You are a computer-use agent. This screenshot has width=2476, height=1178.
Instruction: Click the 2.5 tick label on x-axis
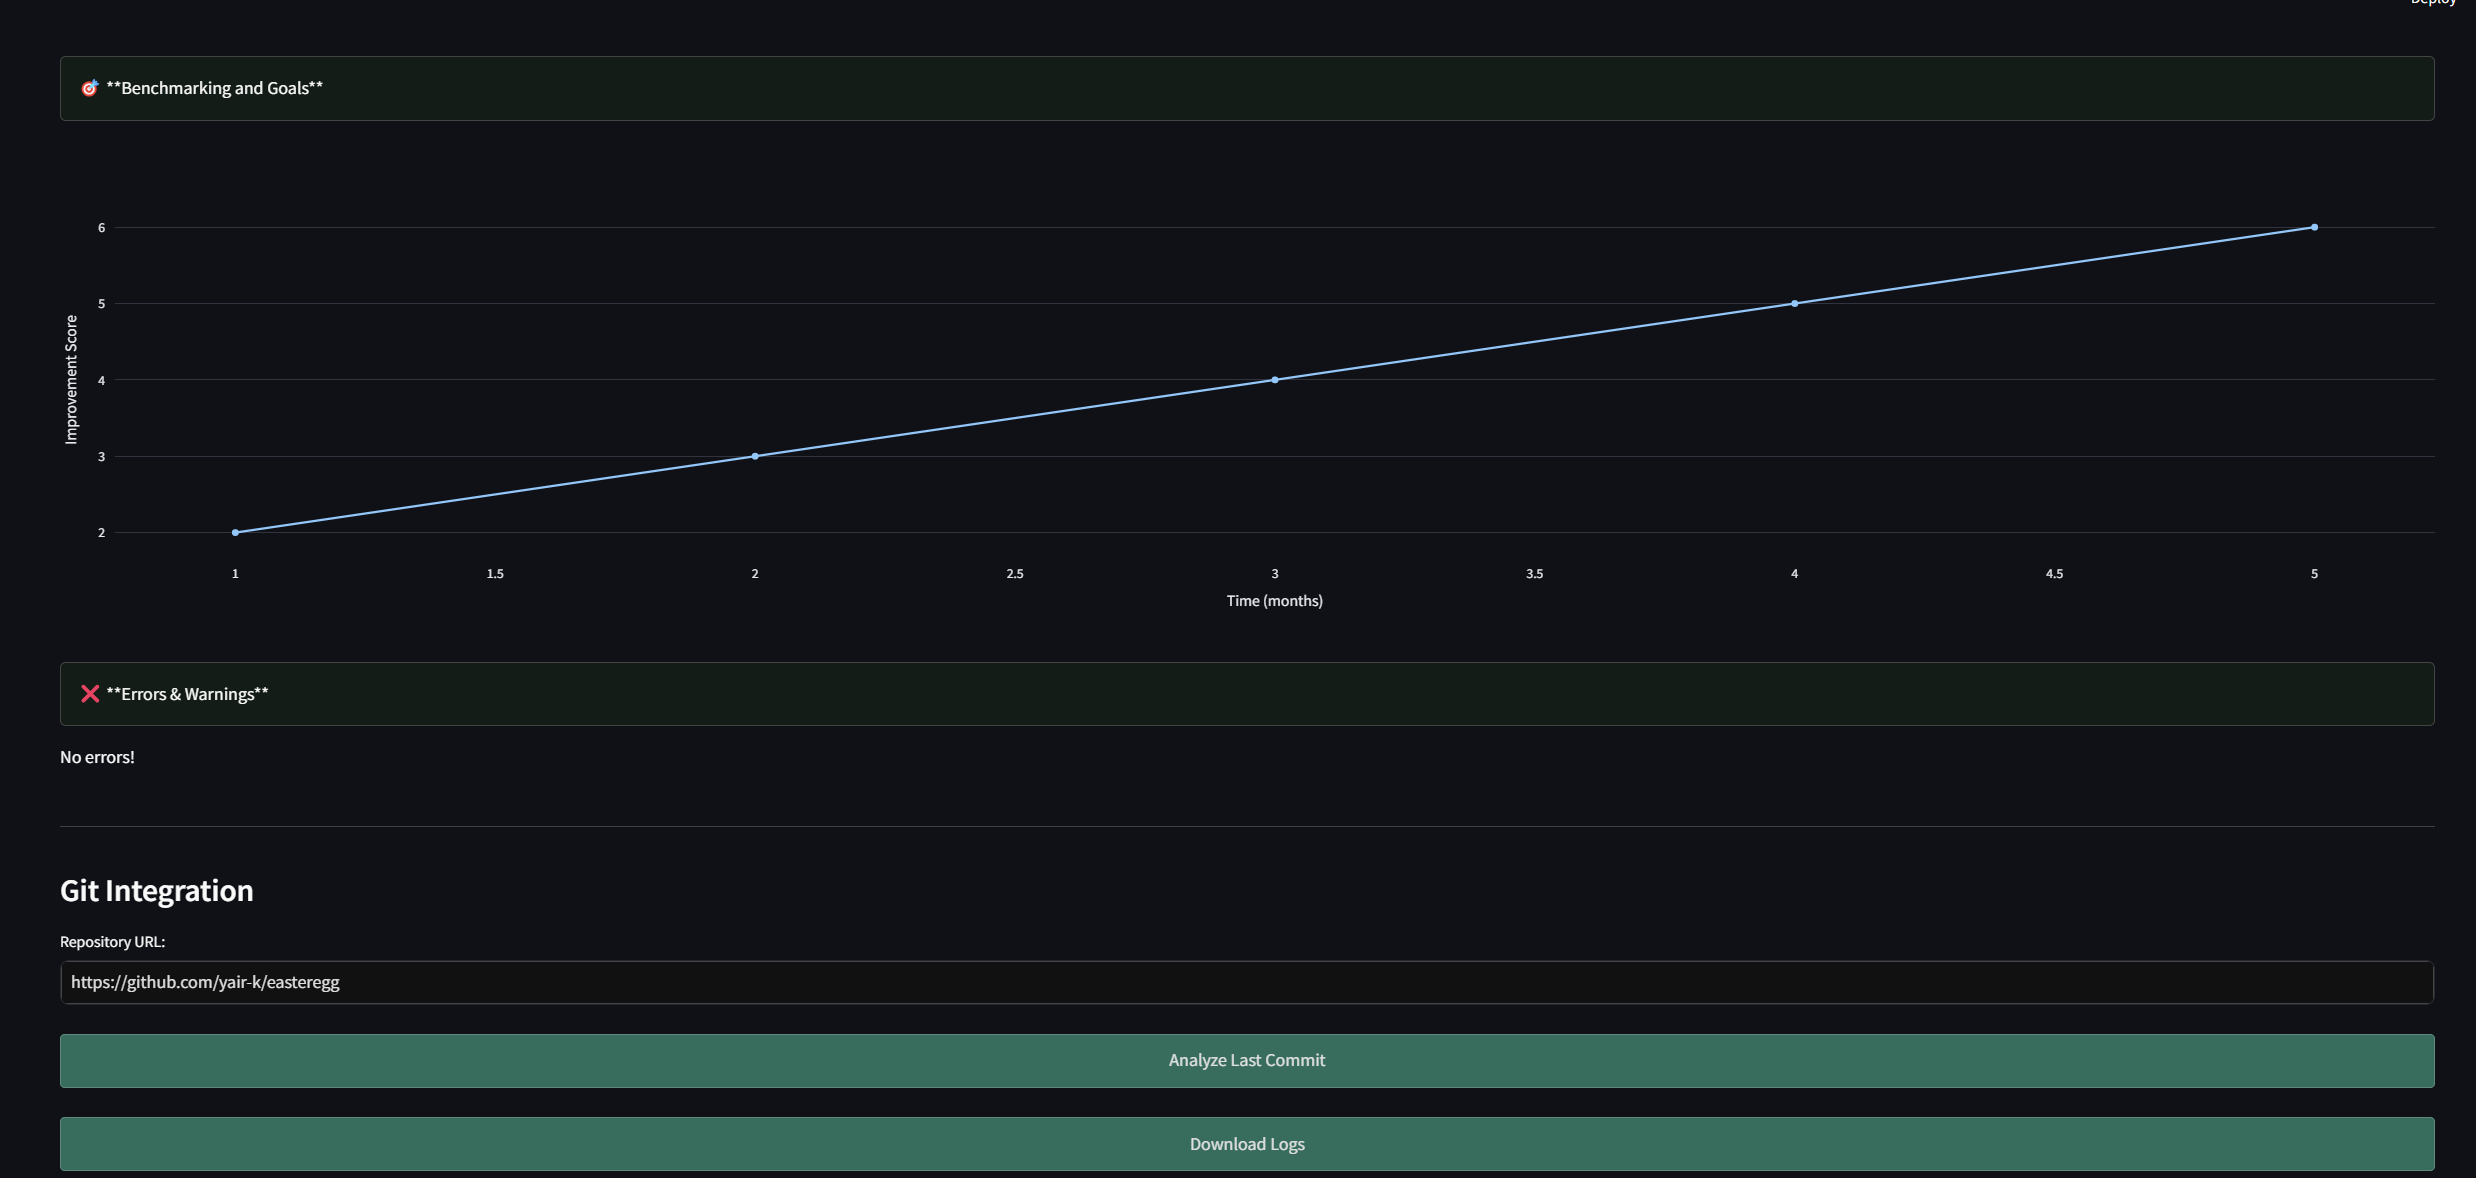click(1014, 574)
